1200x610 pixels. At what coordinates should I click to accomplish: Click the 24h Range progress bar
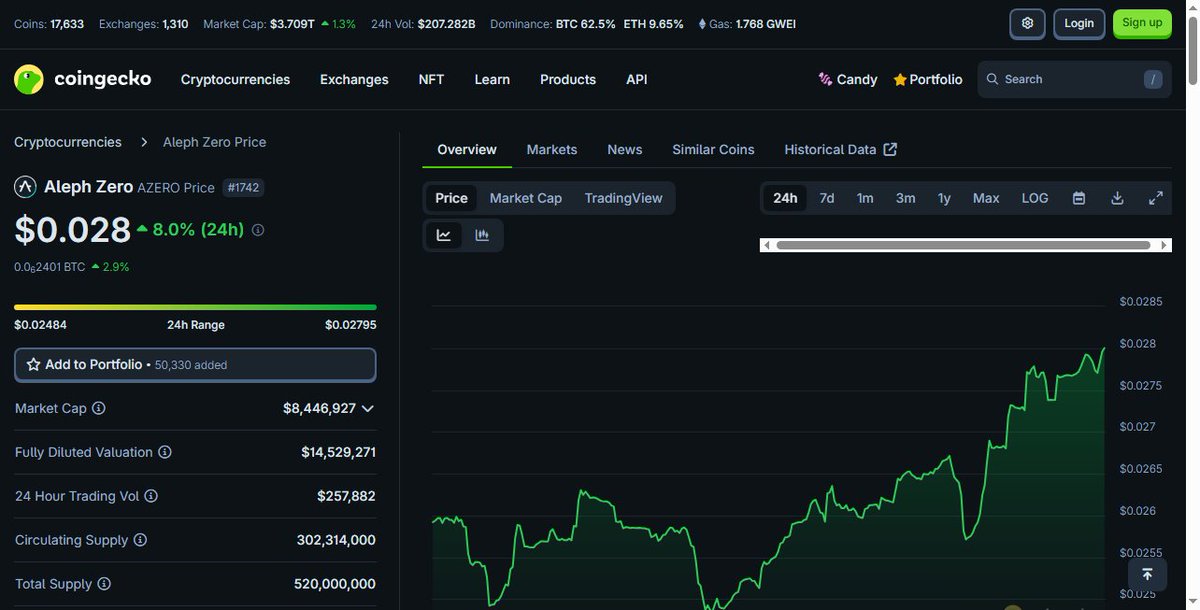[195, 307]
